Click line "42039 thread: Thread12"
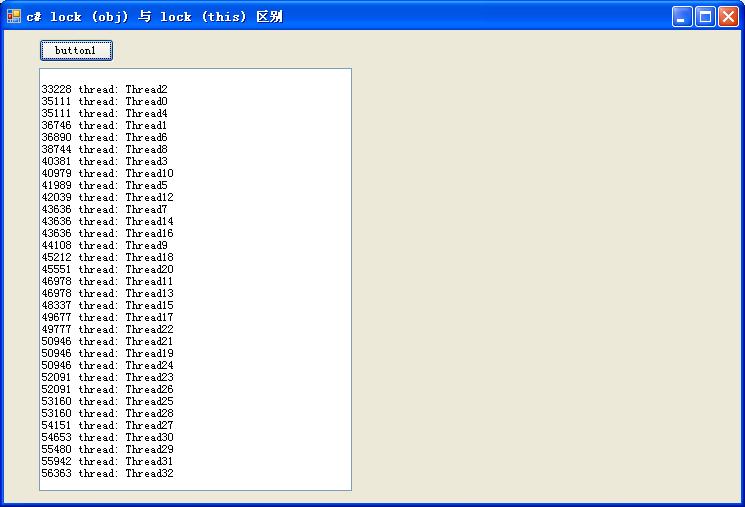The image size is (745, 507). tap(107, 197)
